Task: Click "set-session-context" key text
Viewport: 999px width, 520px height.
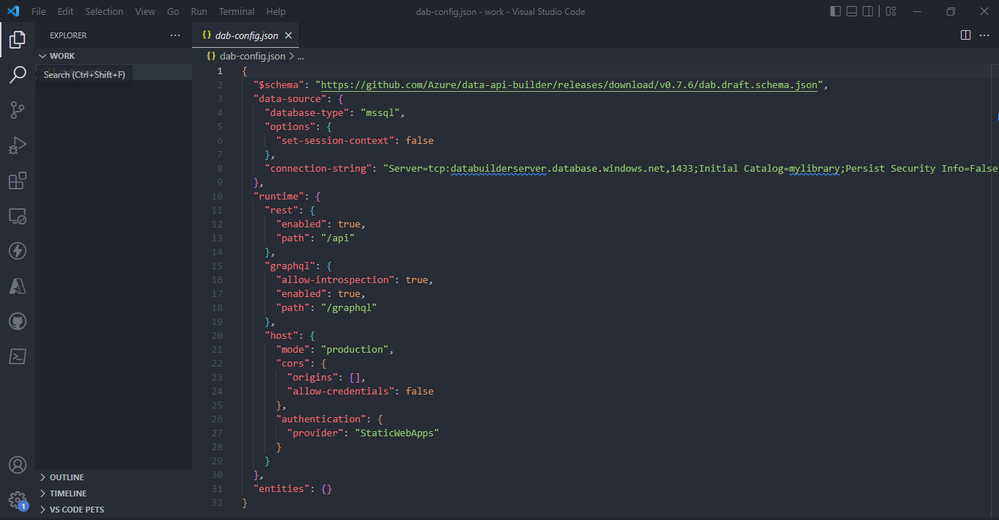Action: (335, 140)
